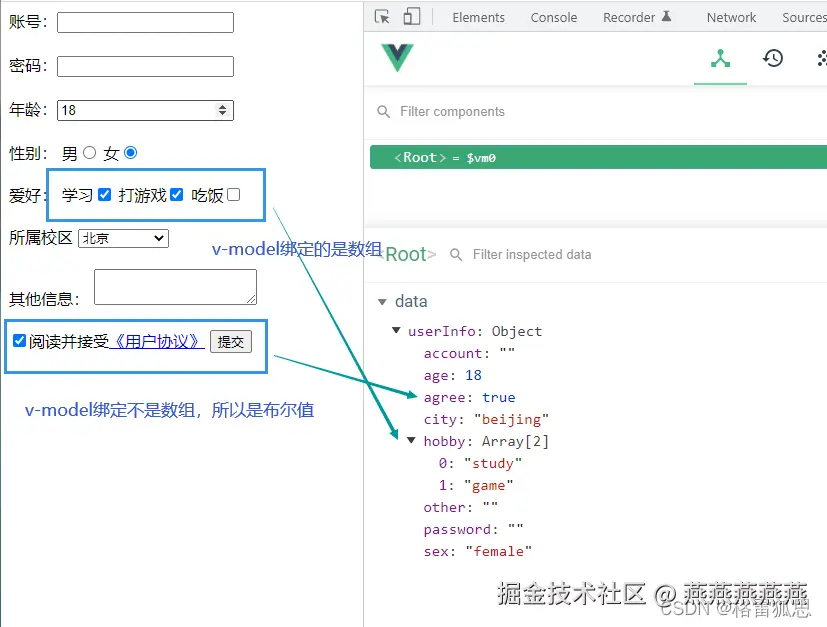The image size is (827, 627).
Task: Click the Root heading in inspector pane
Action: click(x=406, y=254)
